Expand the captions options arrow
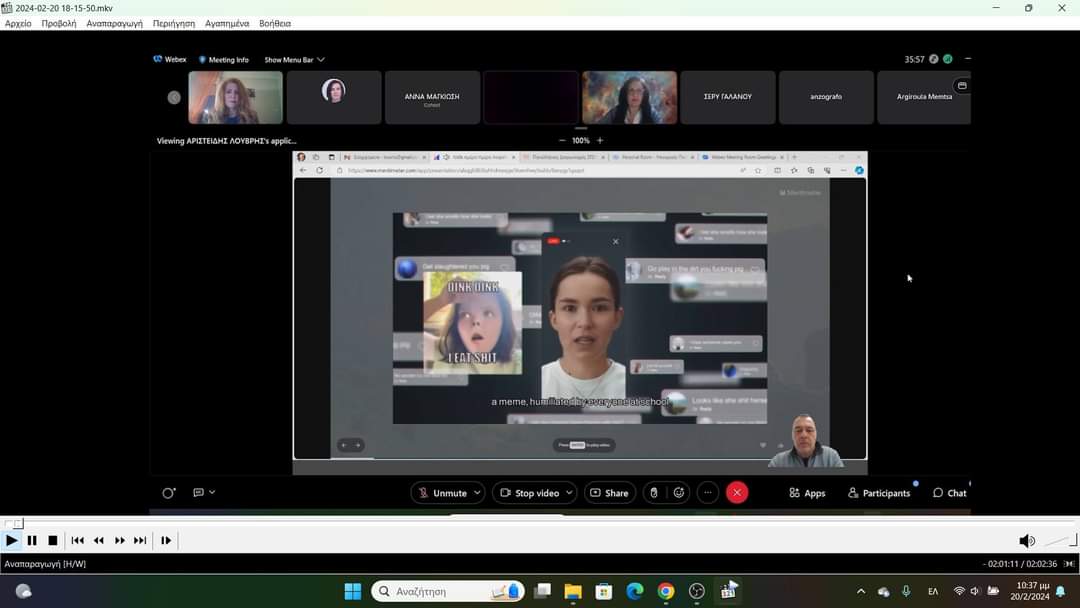Screen dimensions: 1080x608 point(212,492)
